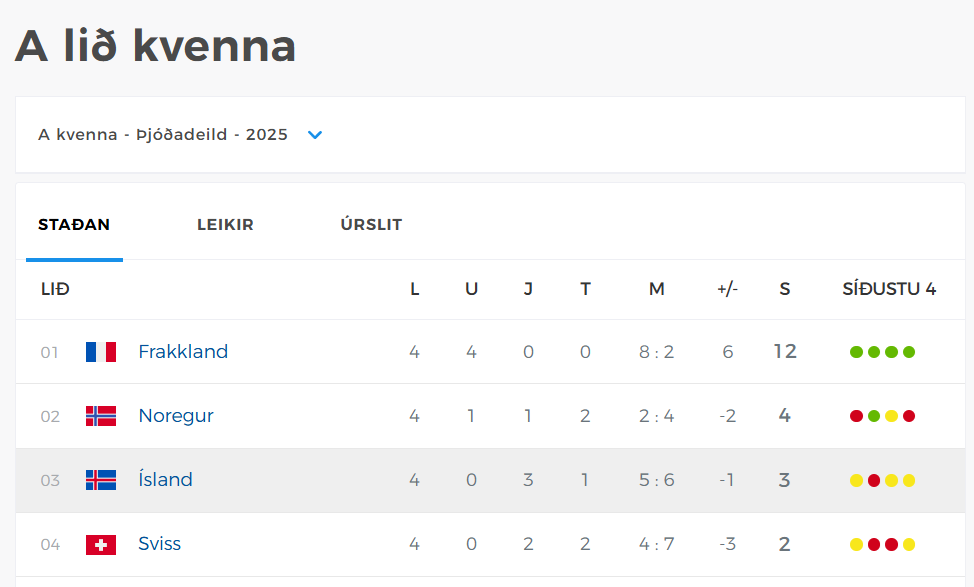Click Ísland's red form dot
The image size is (974, 587).
[874, 480]
